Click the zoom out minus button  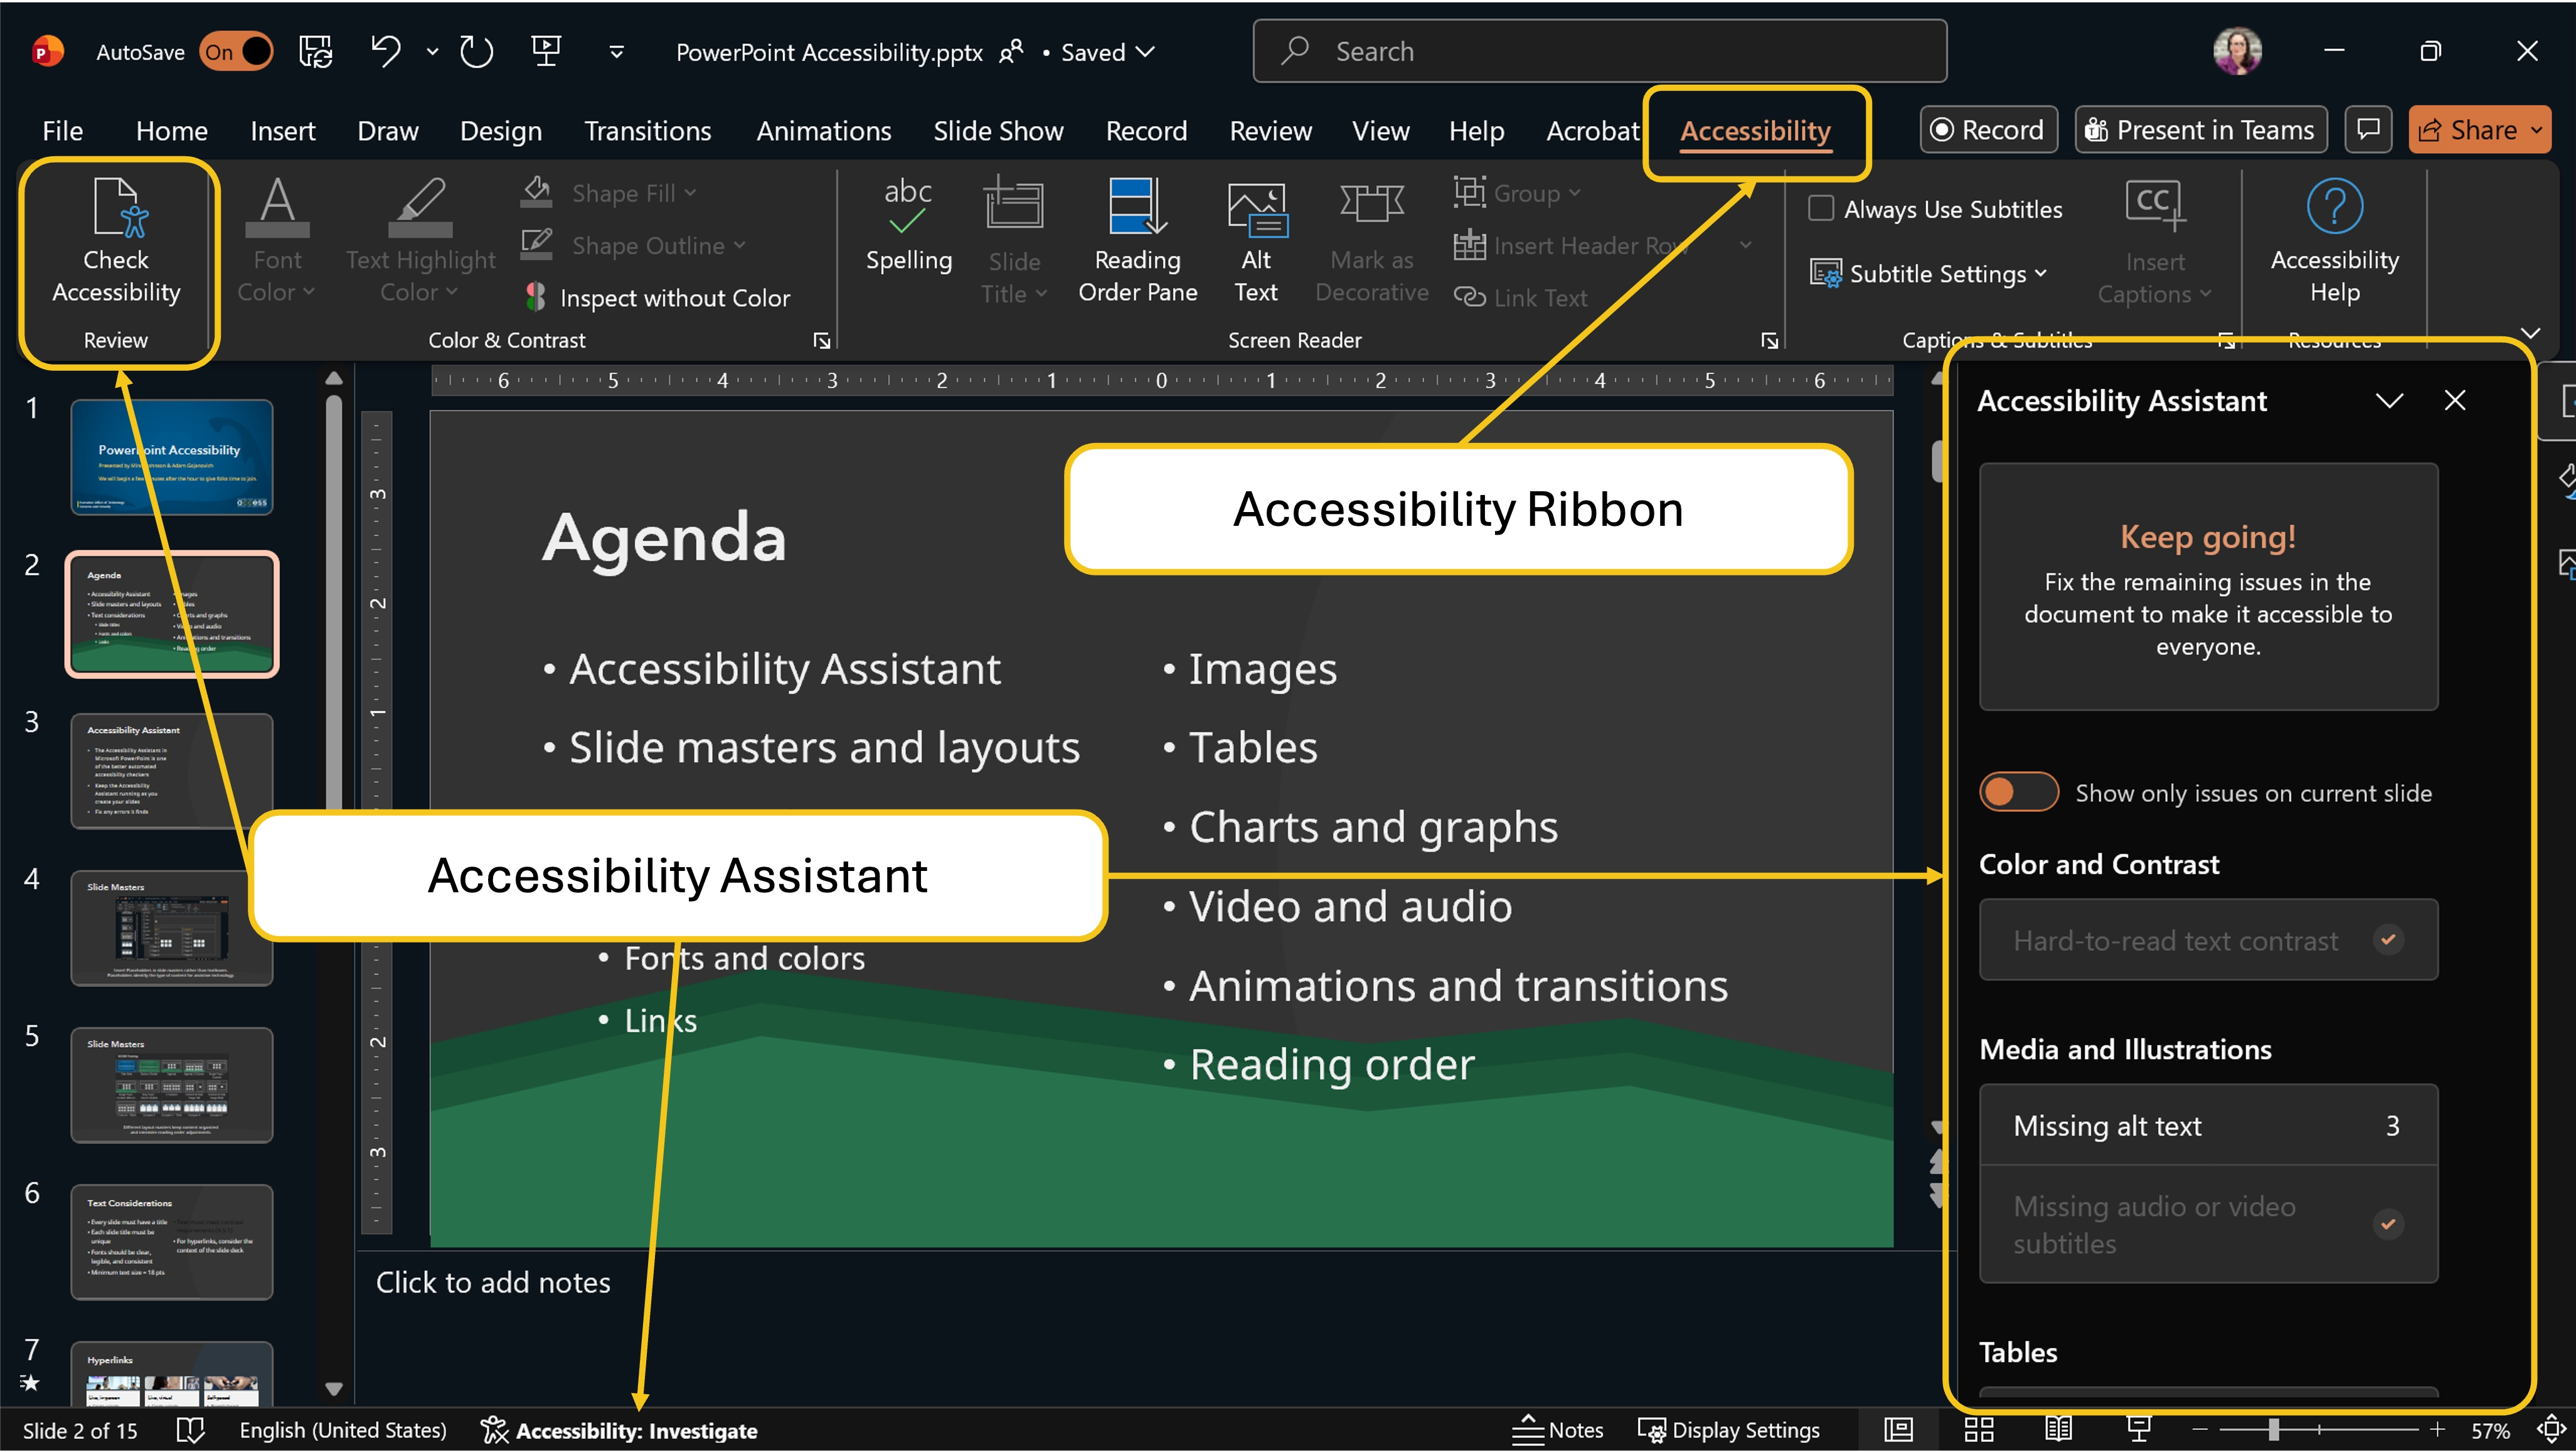2199,1430
